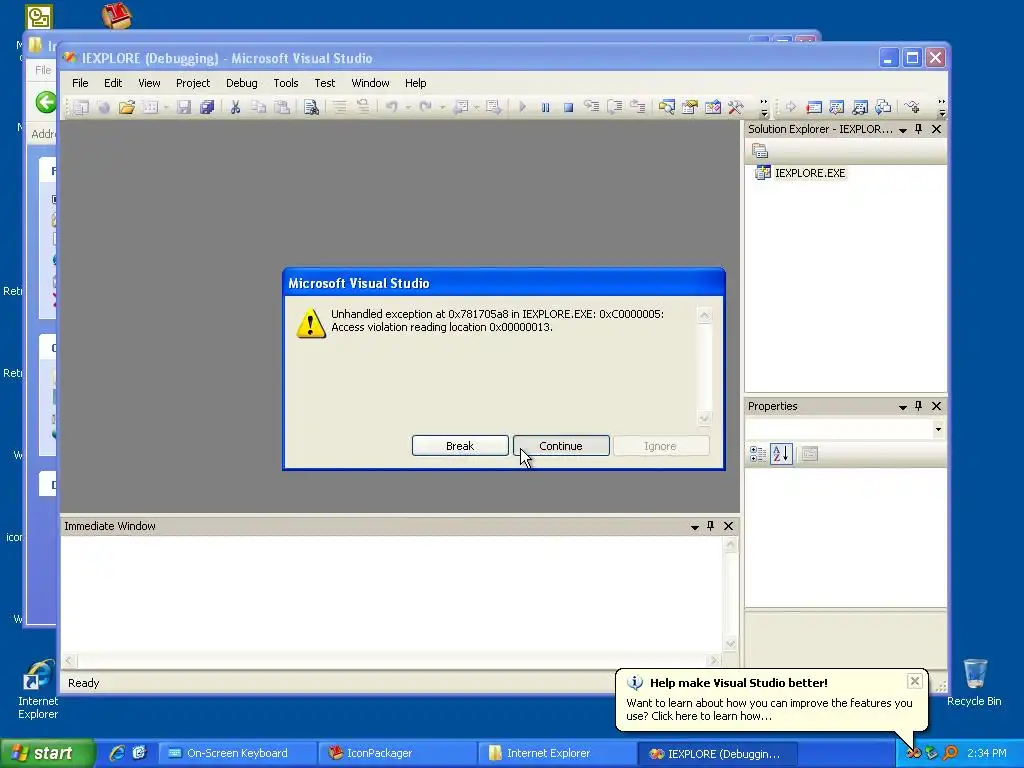Open the Toolbox hammer and wrench icon
1024x768 pixels.
(736, 107)
